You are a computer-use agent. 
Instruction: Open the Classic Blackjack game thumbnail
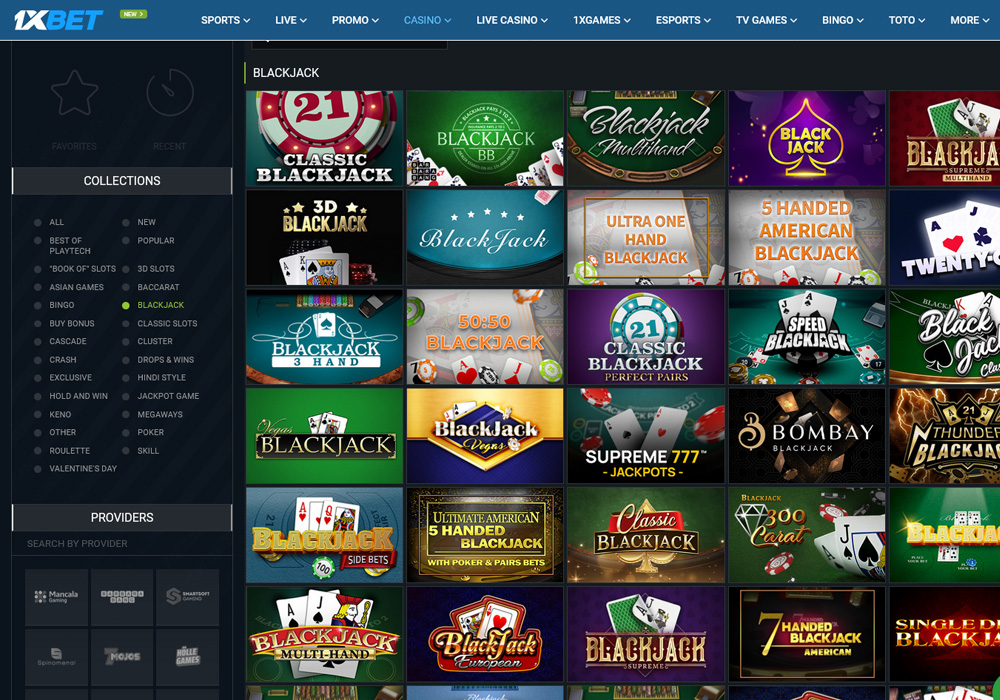pyautogui.click(x=324, y=137)
